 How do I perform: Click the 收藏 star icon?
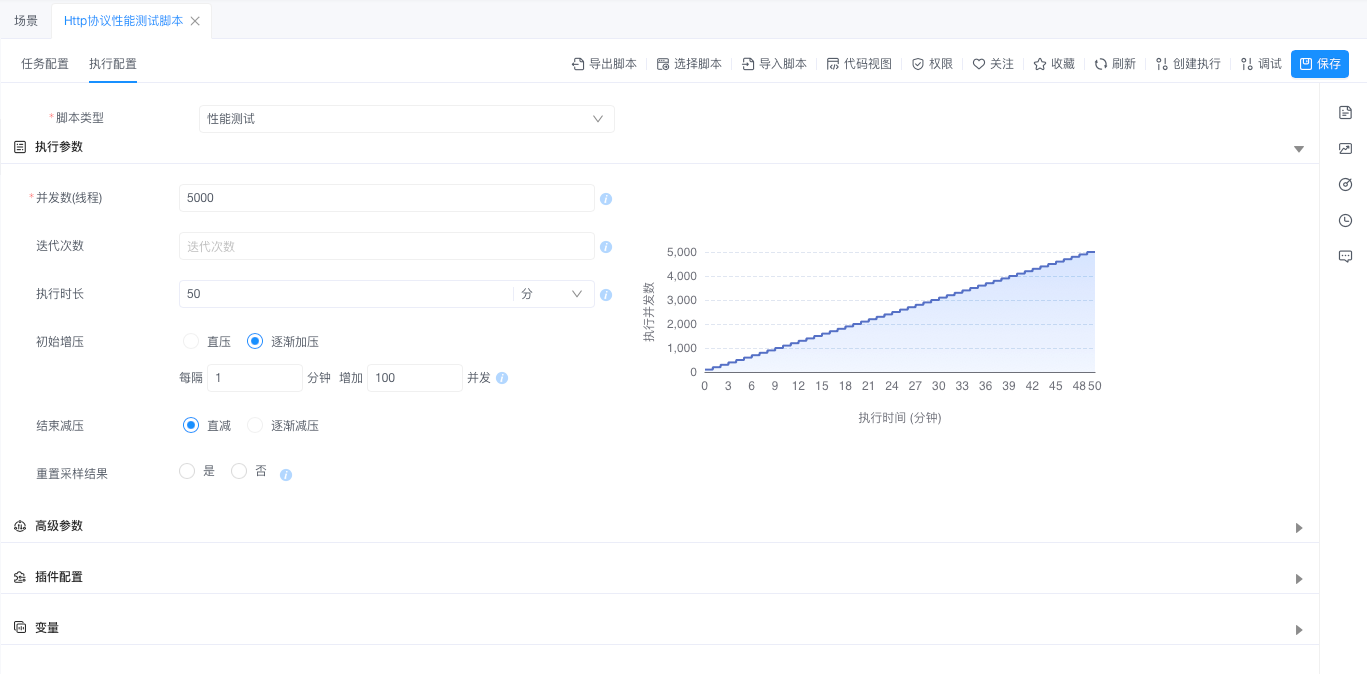[1040, 64]
